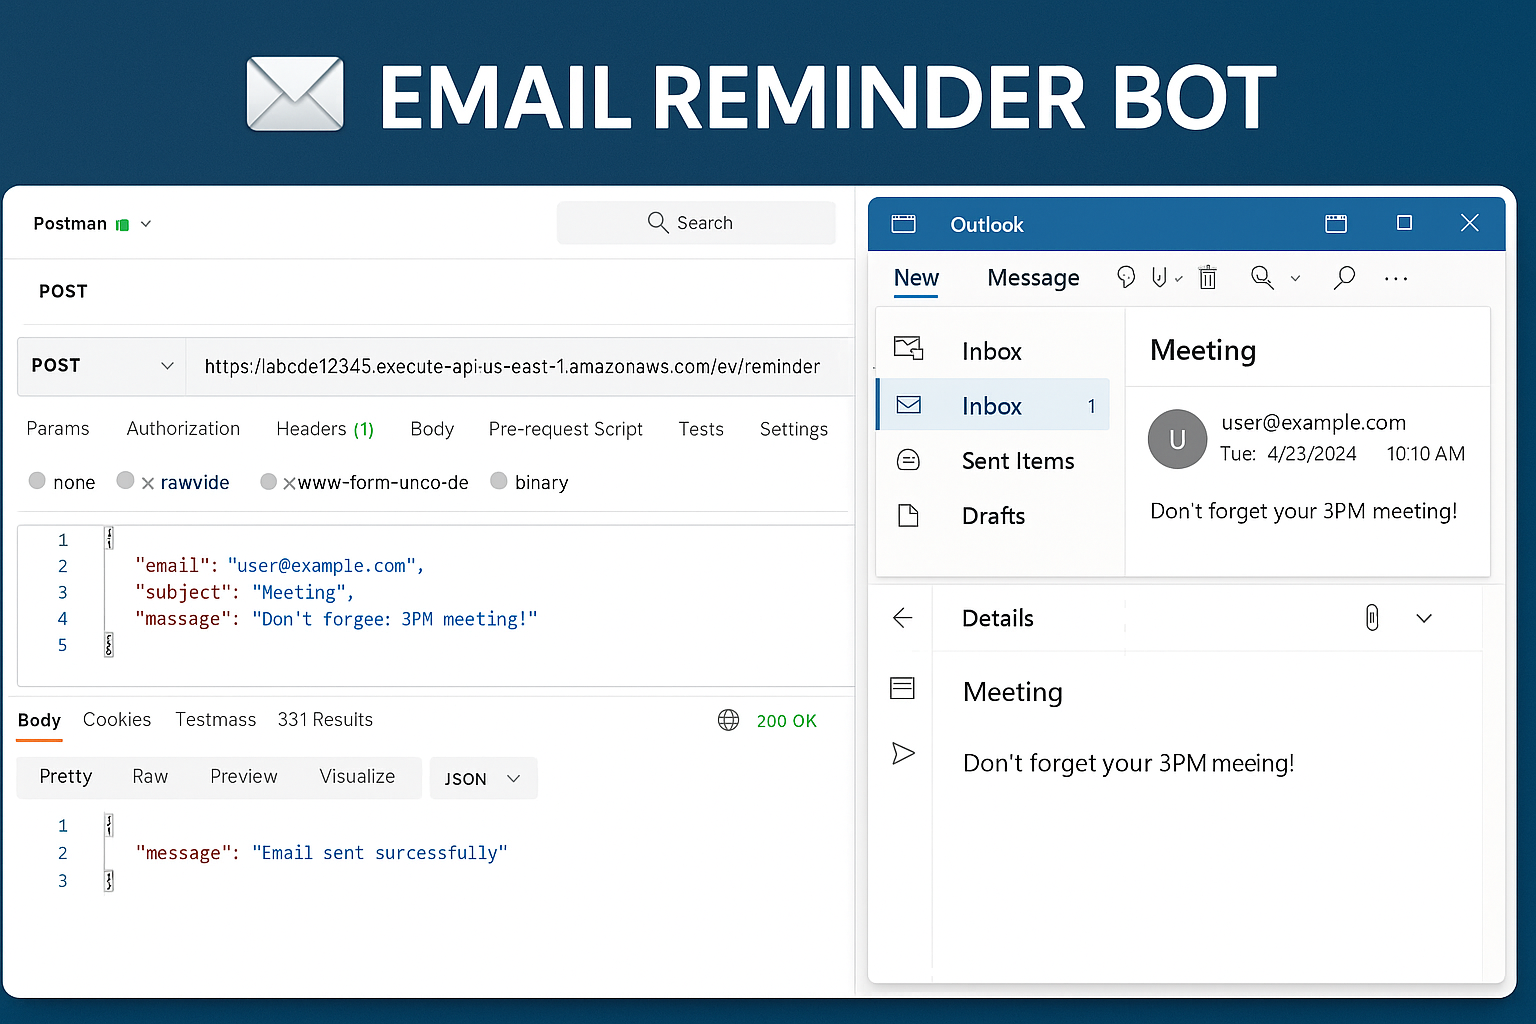Select the binary body type radio
Viewport: 1536px width, 1024px height.
499,481
